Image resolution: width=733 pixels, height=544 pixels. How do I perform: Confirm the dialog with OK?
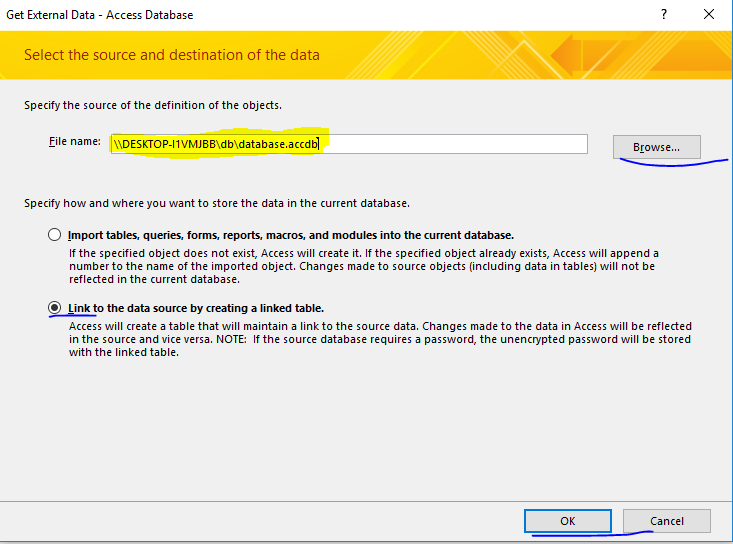pos(568,521)
